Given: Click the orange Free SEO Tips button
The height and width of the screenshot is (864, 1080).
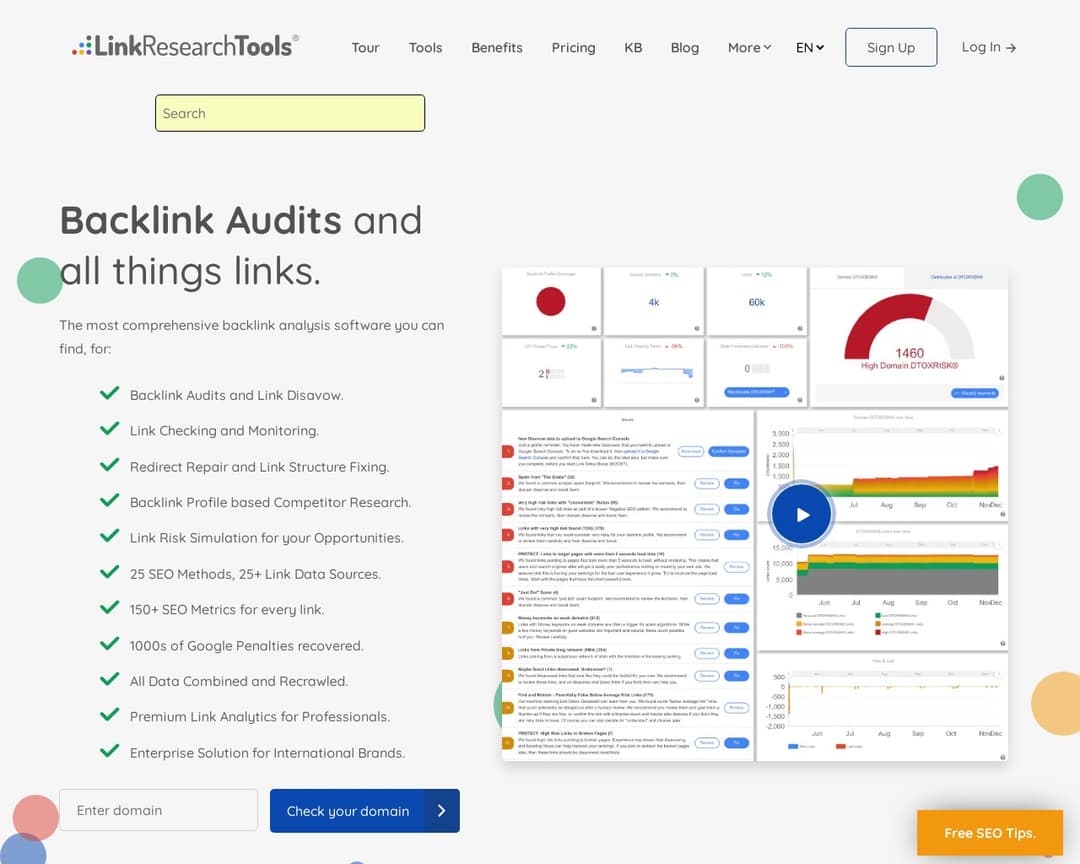Looking at the screenshot, I should point(989,833).
